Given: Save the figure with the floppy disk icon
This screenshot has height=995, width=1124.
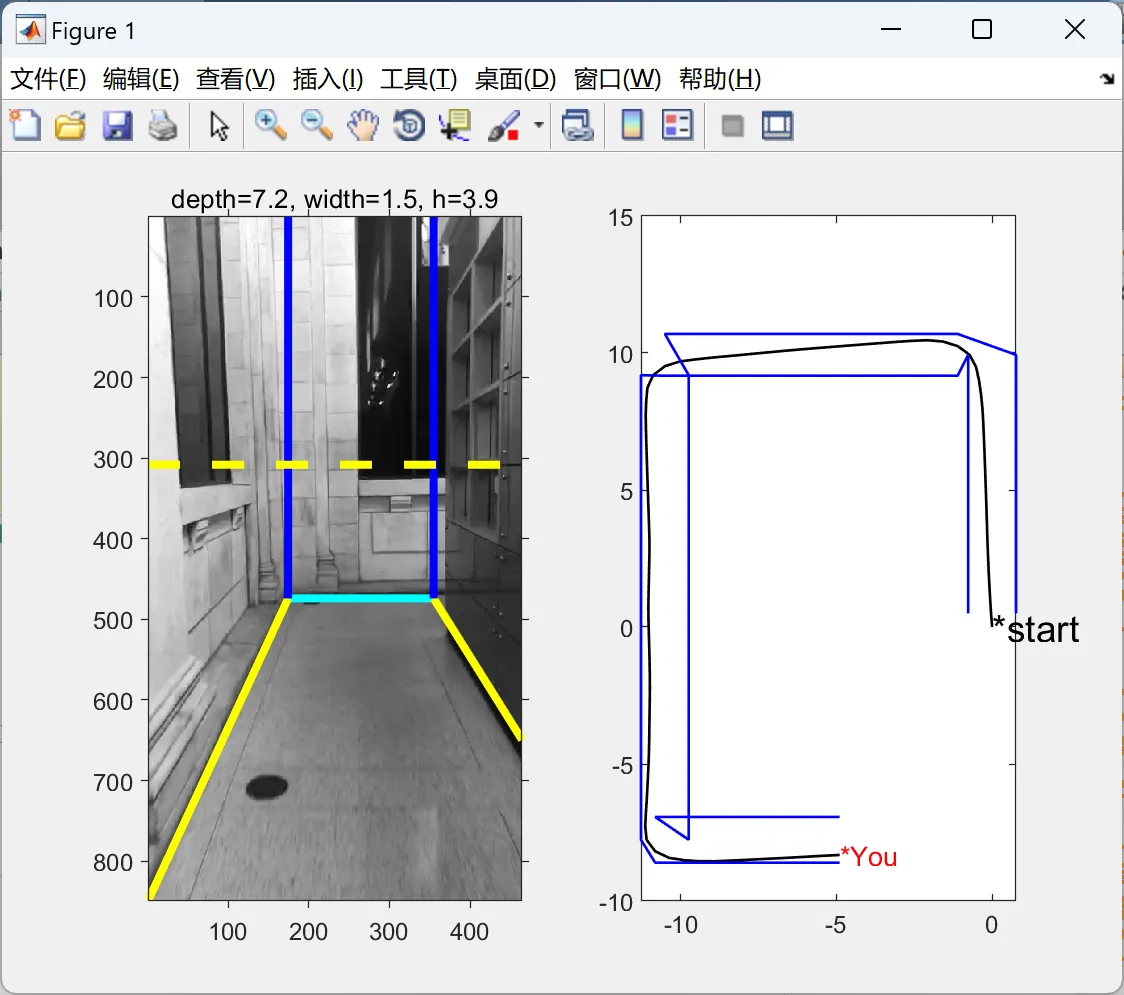Looking at the screenshot, I should click(x=117, y=125).
